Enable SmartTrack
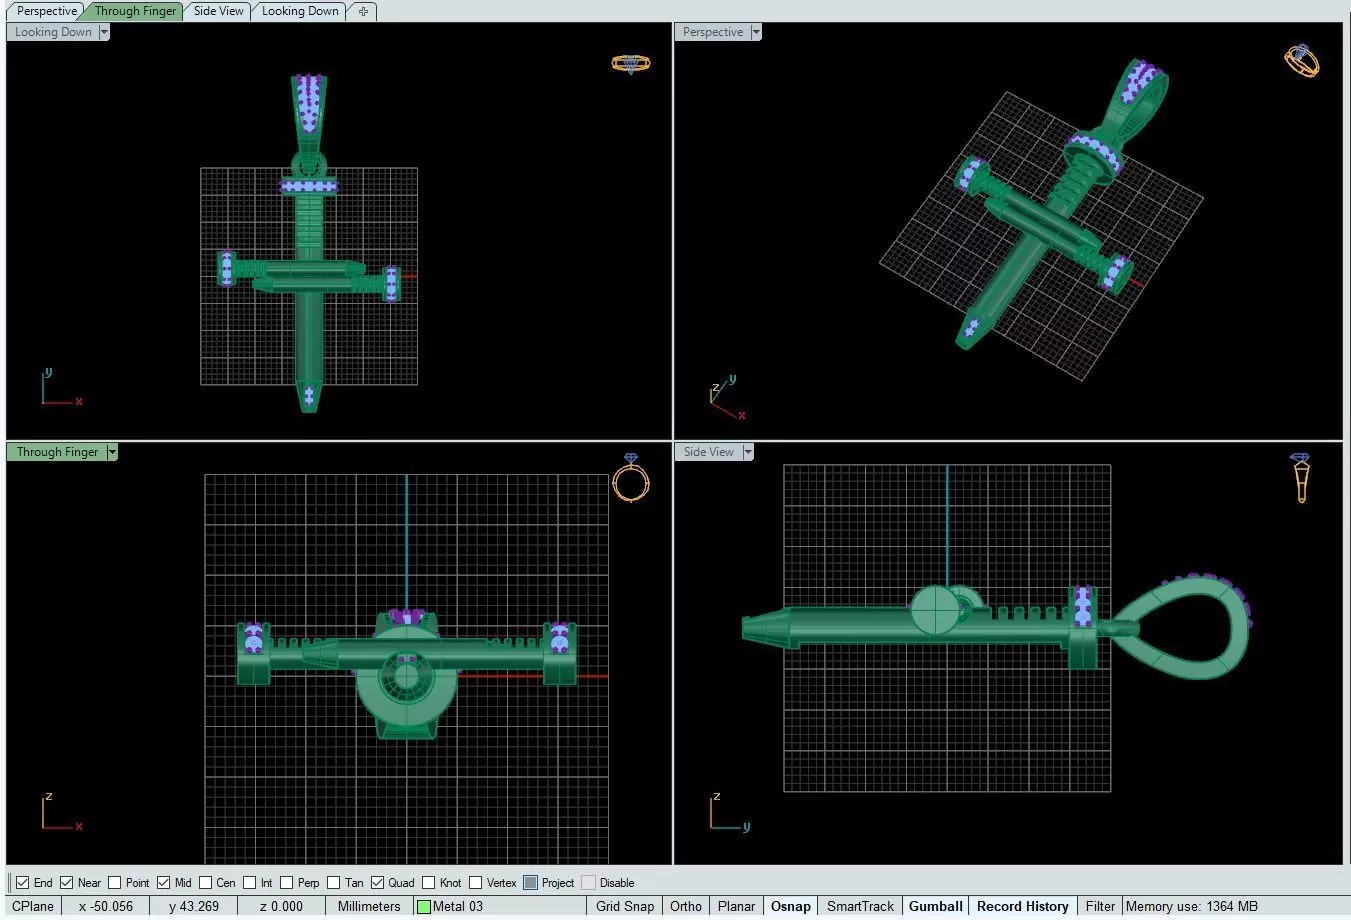Screen dimensions: 1351x920 point(860,906)
